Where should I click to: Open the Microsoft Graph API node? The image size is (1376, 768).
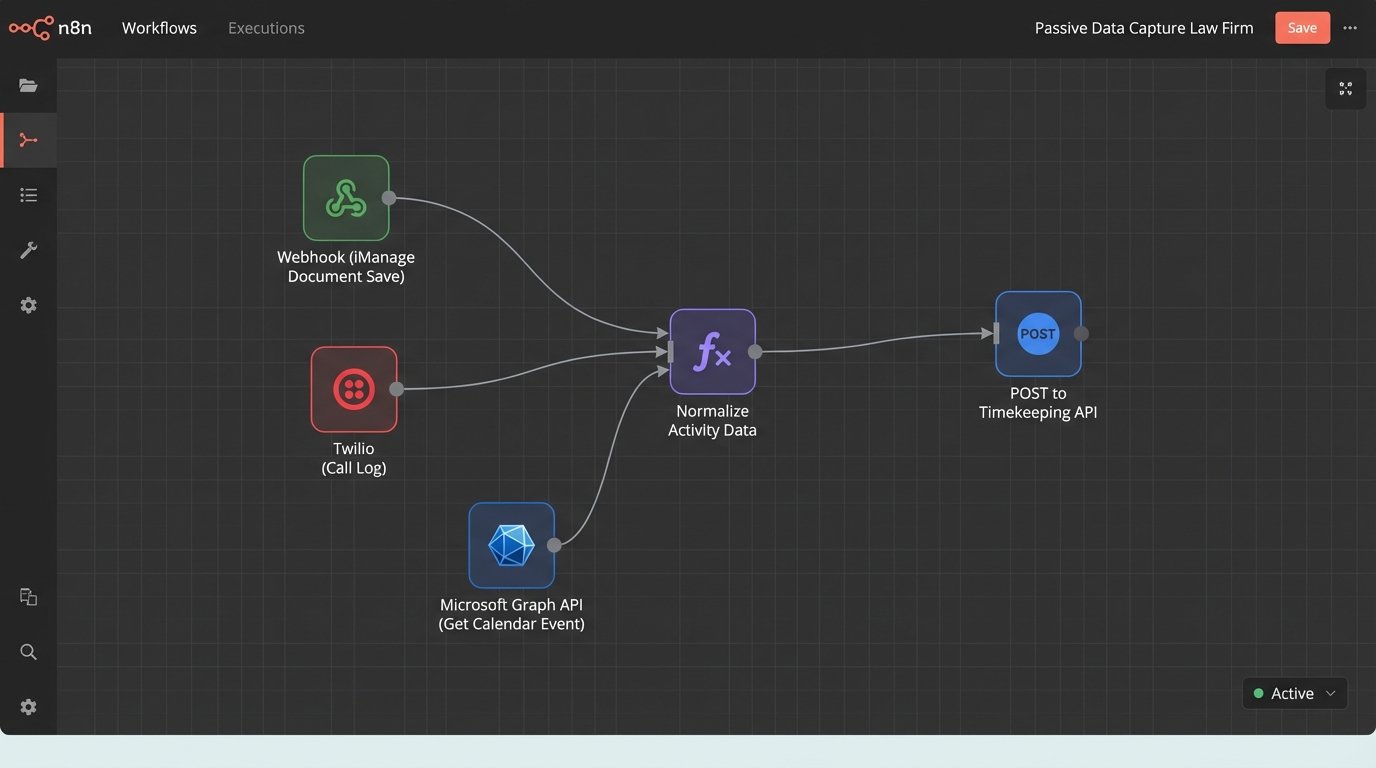(x=511, y=545)
